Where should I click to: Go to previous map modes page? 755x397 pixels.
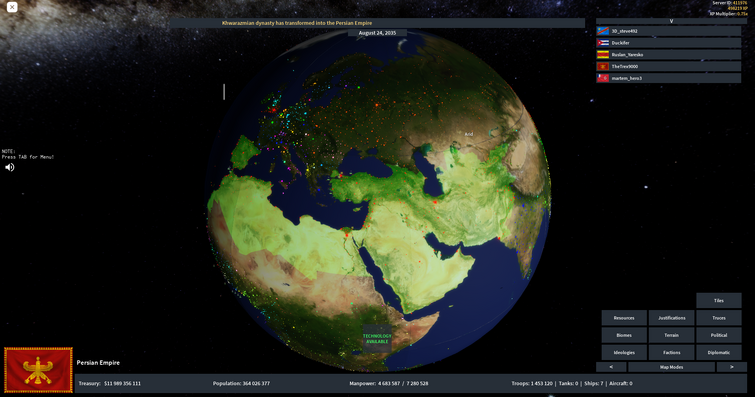pyautogui.click(x=611, y=367)
